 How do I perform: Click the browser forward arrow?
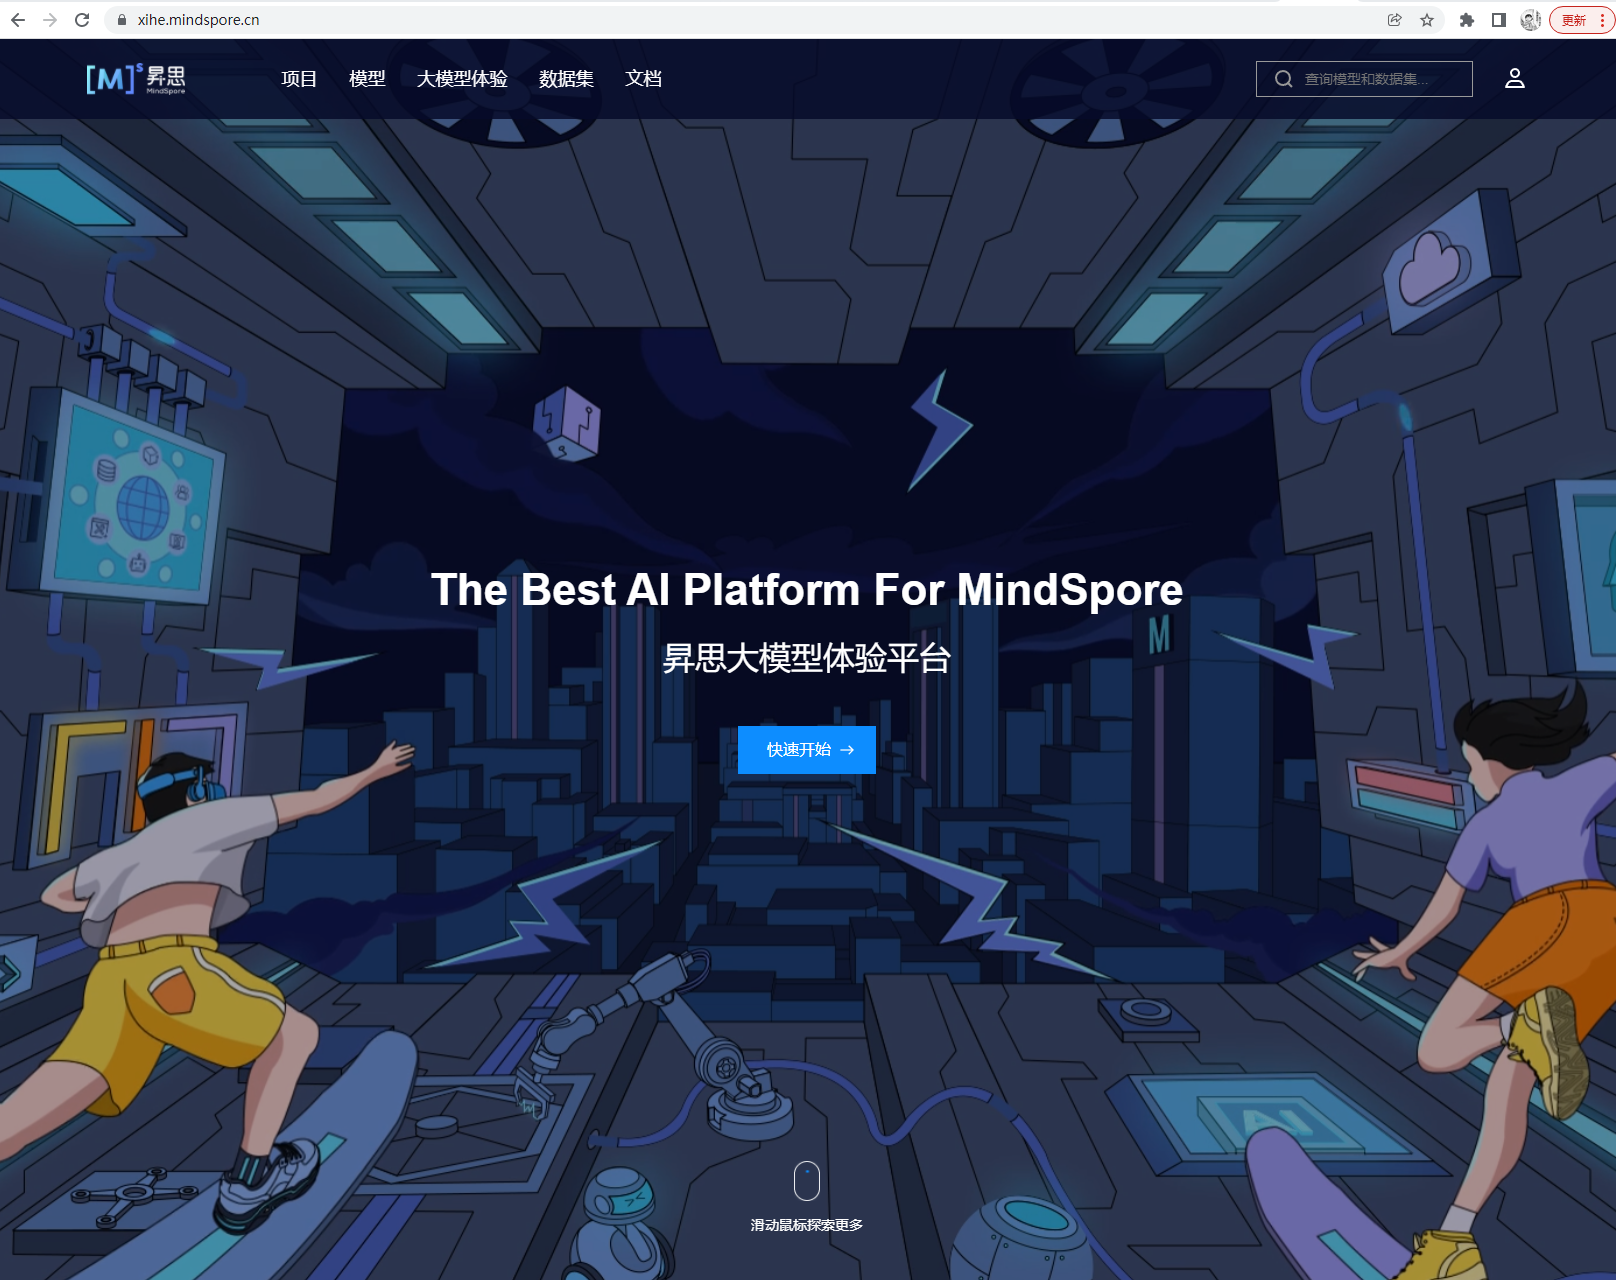tap(50, 20)
